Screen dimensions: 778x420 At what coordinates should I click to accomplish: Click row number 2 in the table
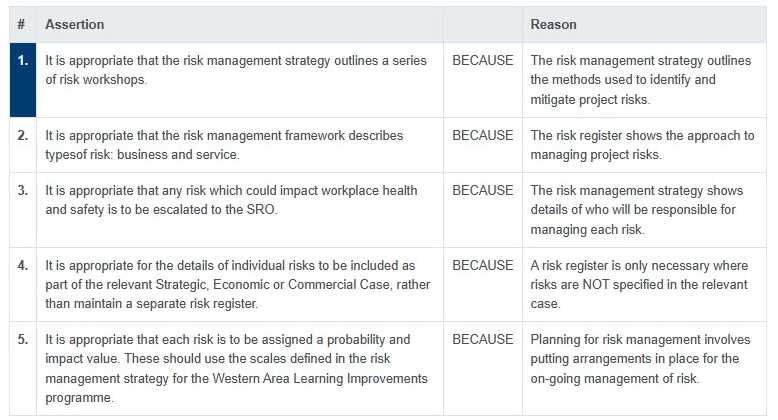[x=23, y=135]
